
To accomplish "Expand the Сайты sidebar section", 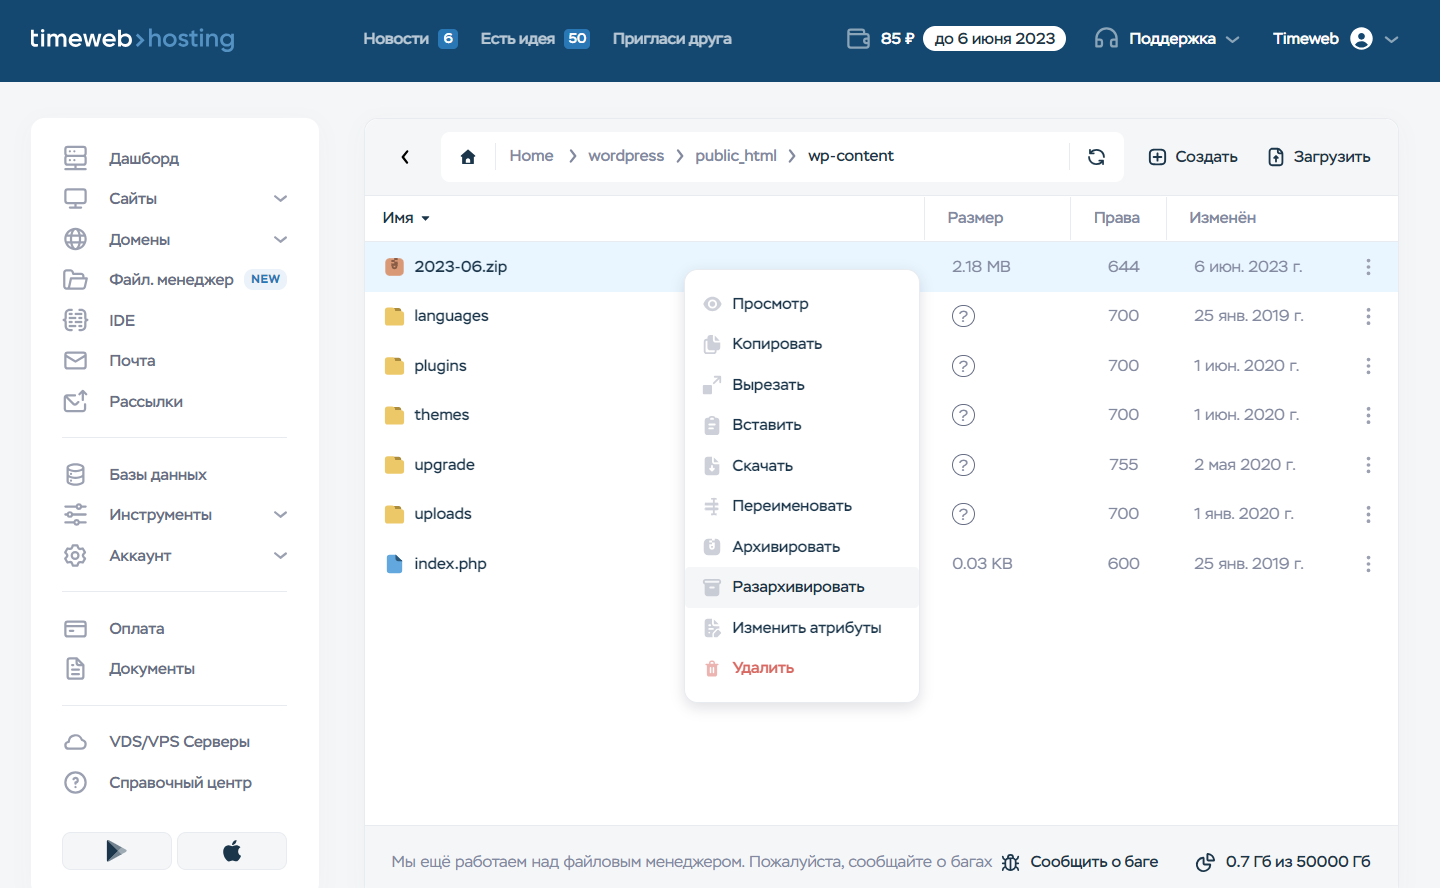I will pyautogui.click(x=280, y=199).
